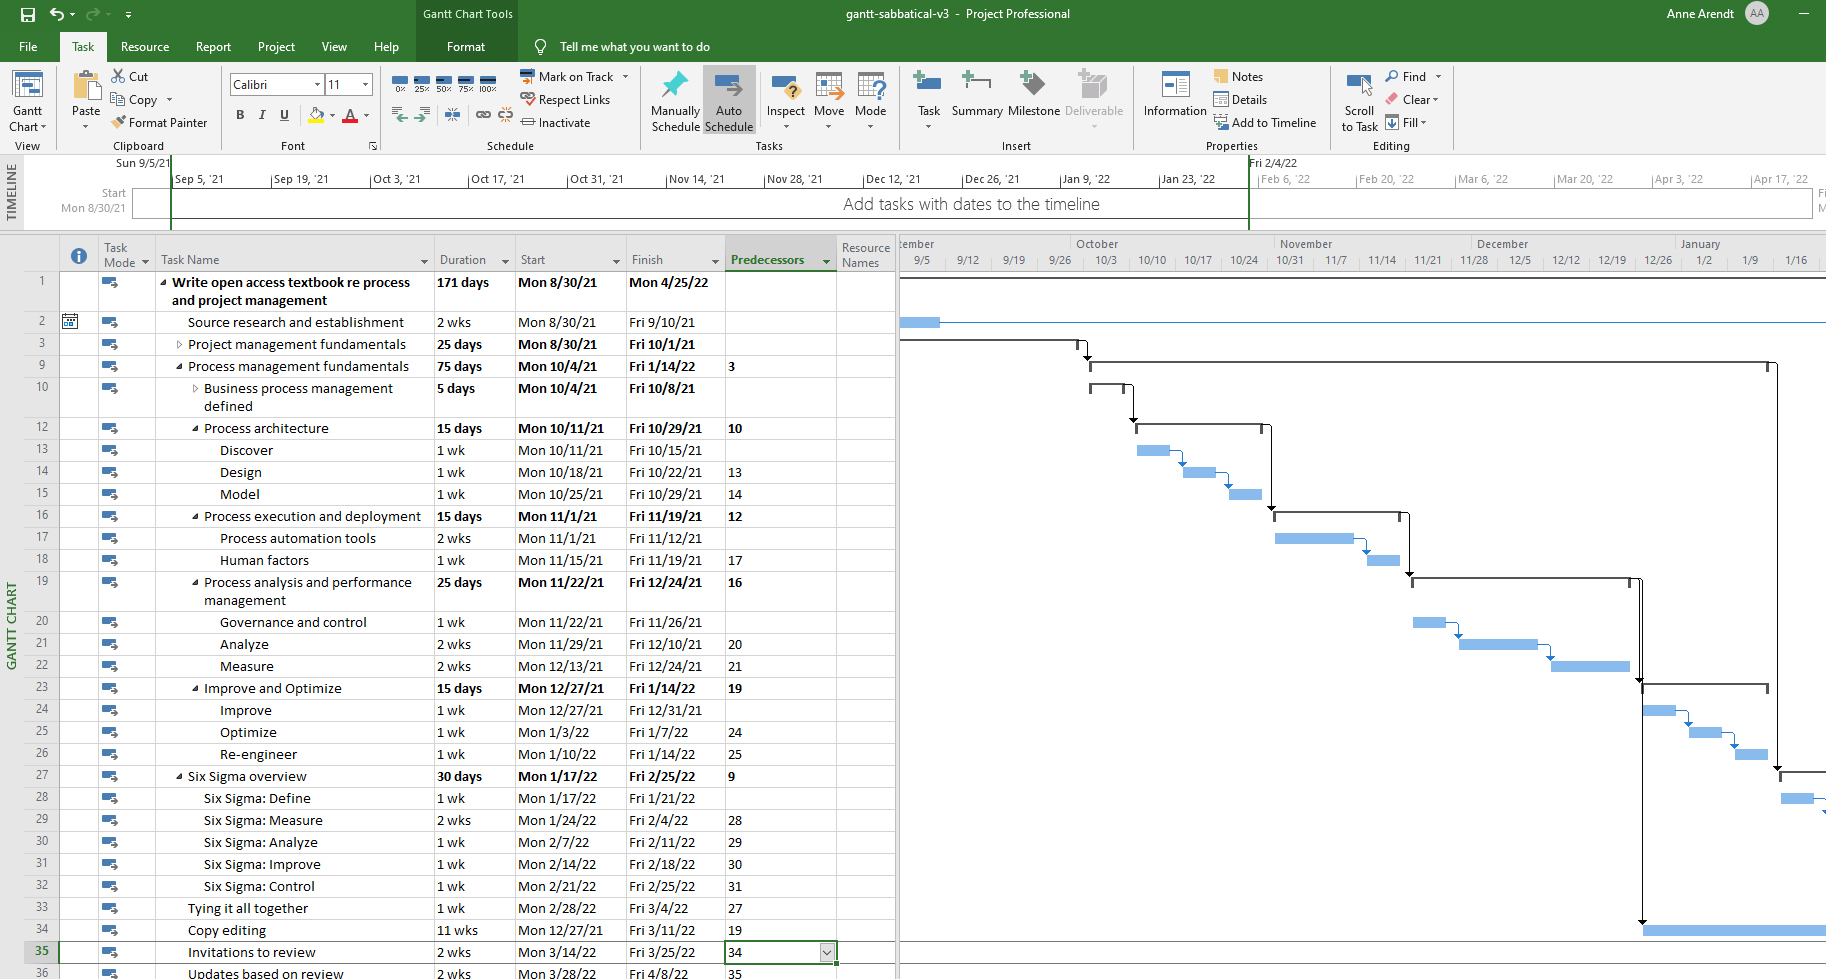Image resolution: width=1826 pixels, height=979 pixels.
Task: Open the font size dropdown
Action: coord(364,84)
